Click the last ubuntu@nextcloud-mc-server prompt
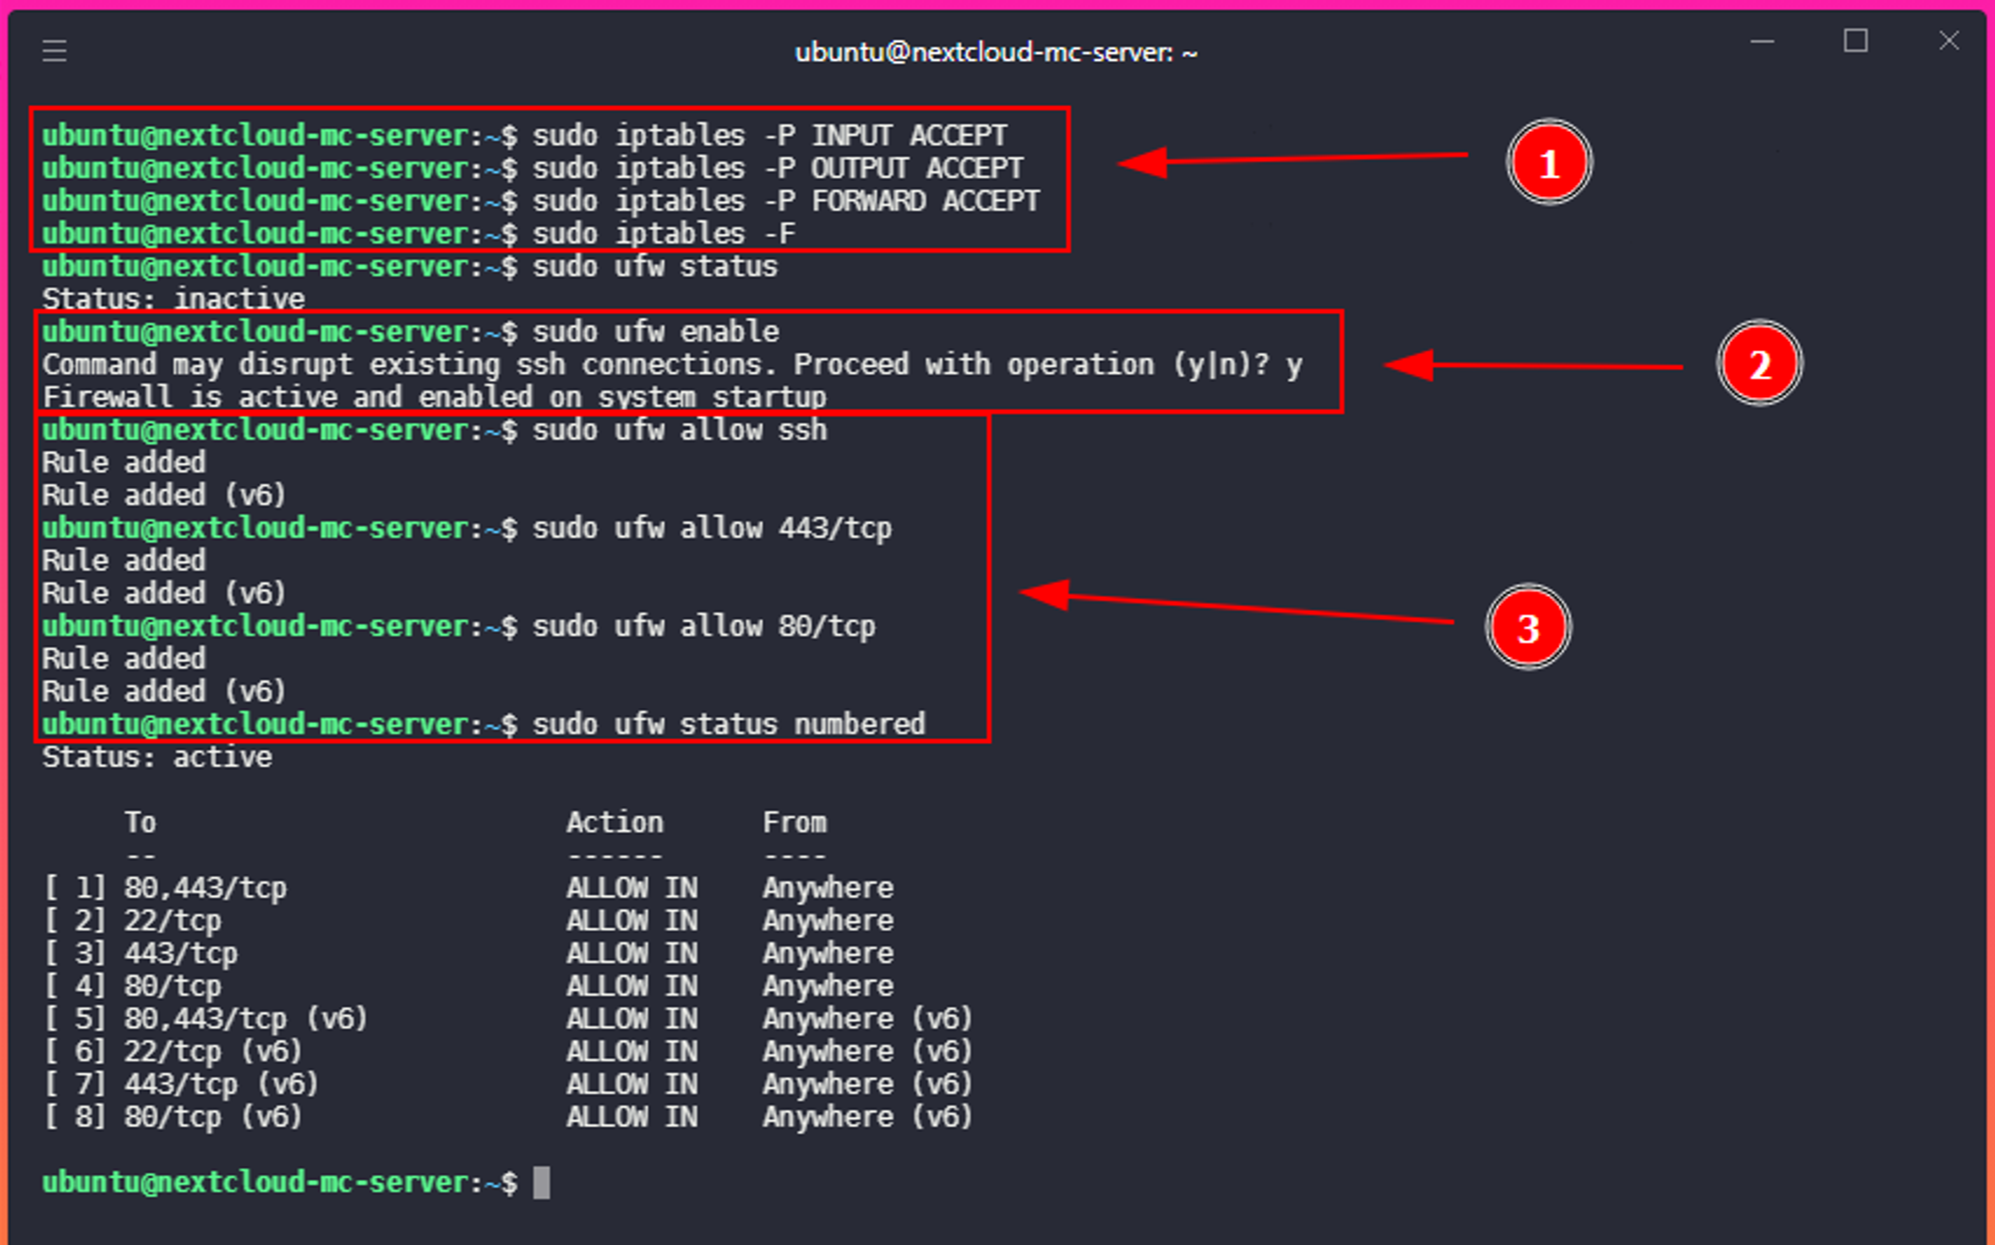Image resolution: width=1995 pixels, height=1245 pixels. tap(279, 1182)
